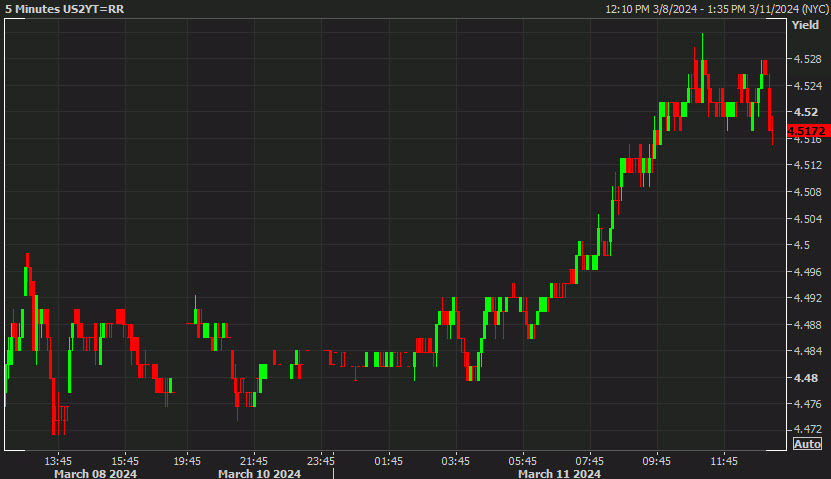Click the March 11 2024 date label
Screen dimensions: 831x479
[x=560, y=473]
